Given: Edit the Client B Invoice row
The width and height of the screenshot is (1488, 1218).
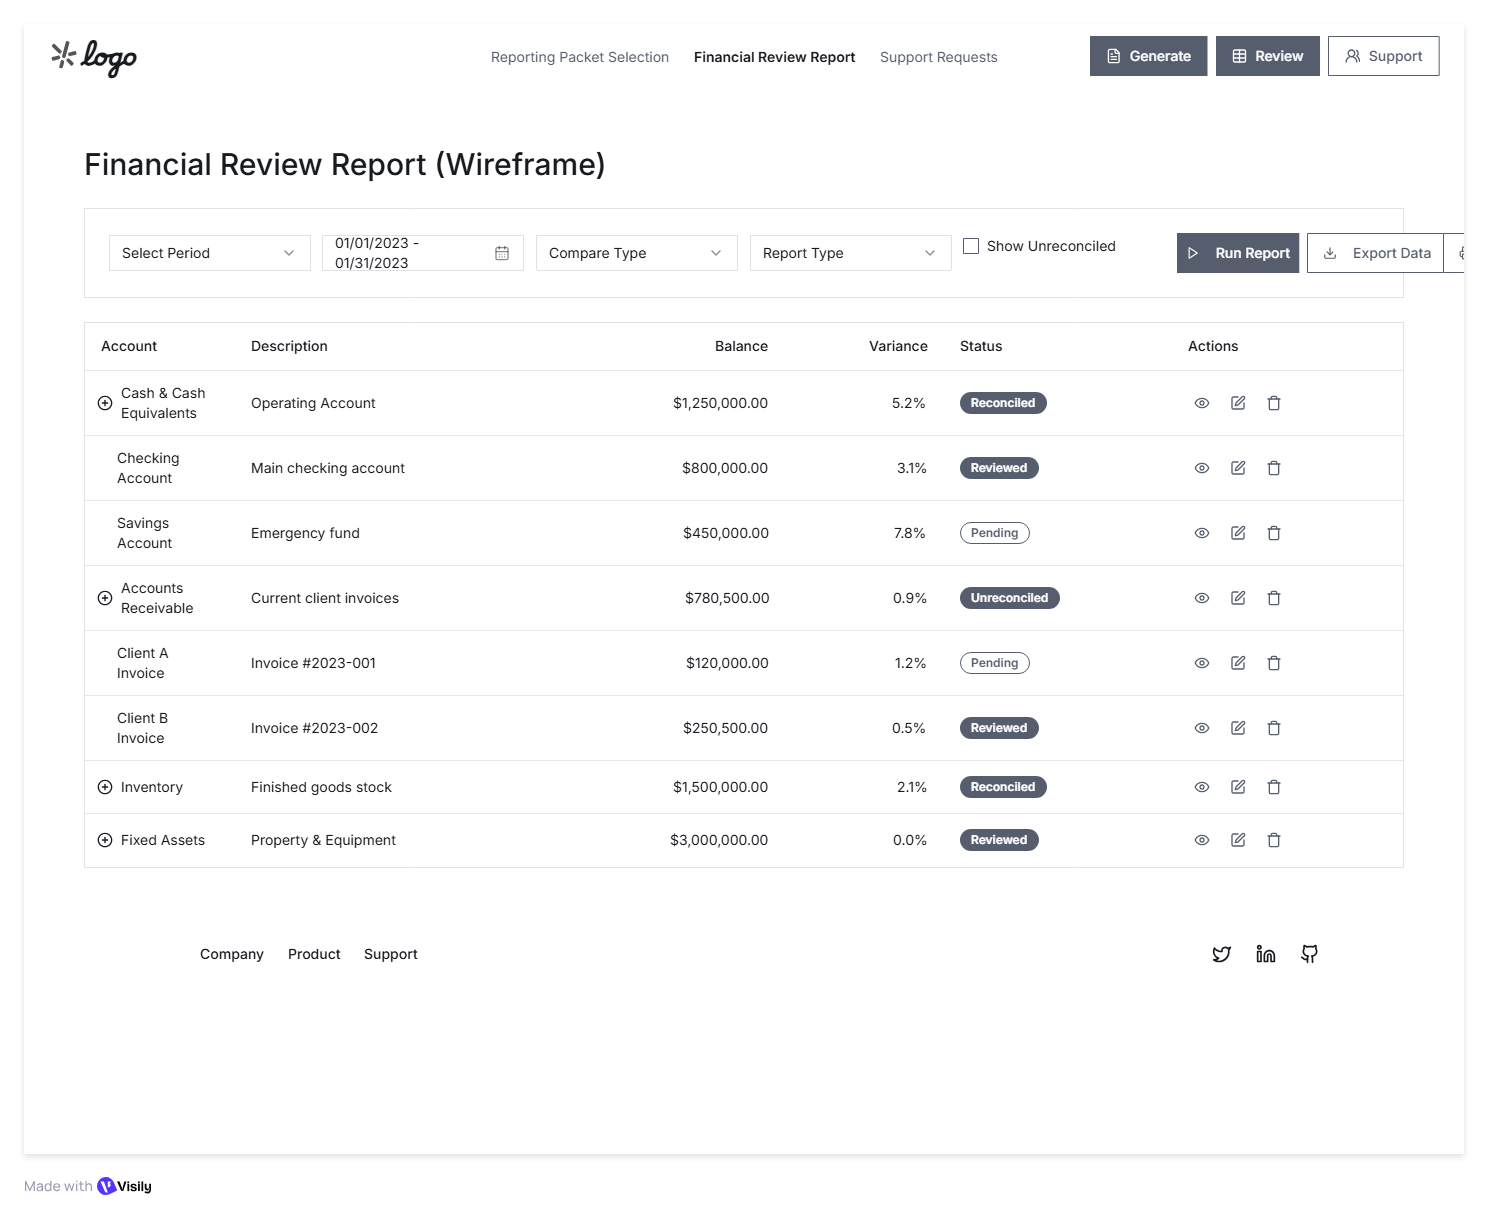Looking at the screenshot, I should (1238, 728).
